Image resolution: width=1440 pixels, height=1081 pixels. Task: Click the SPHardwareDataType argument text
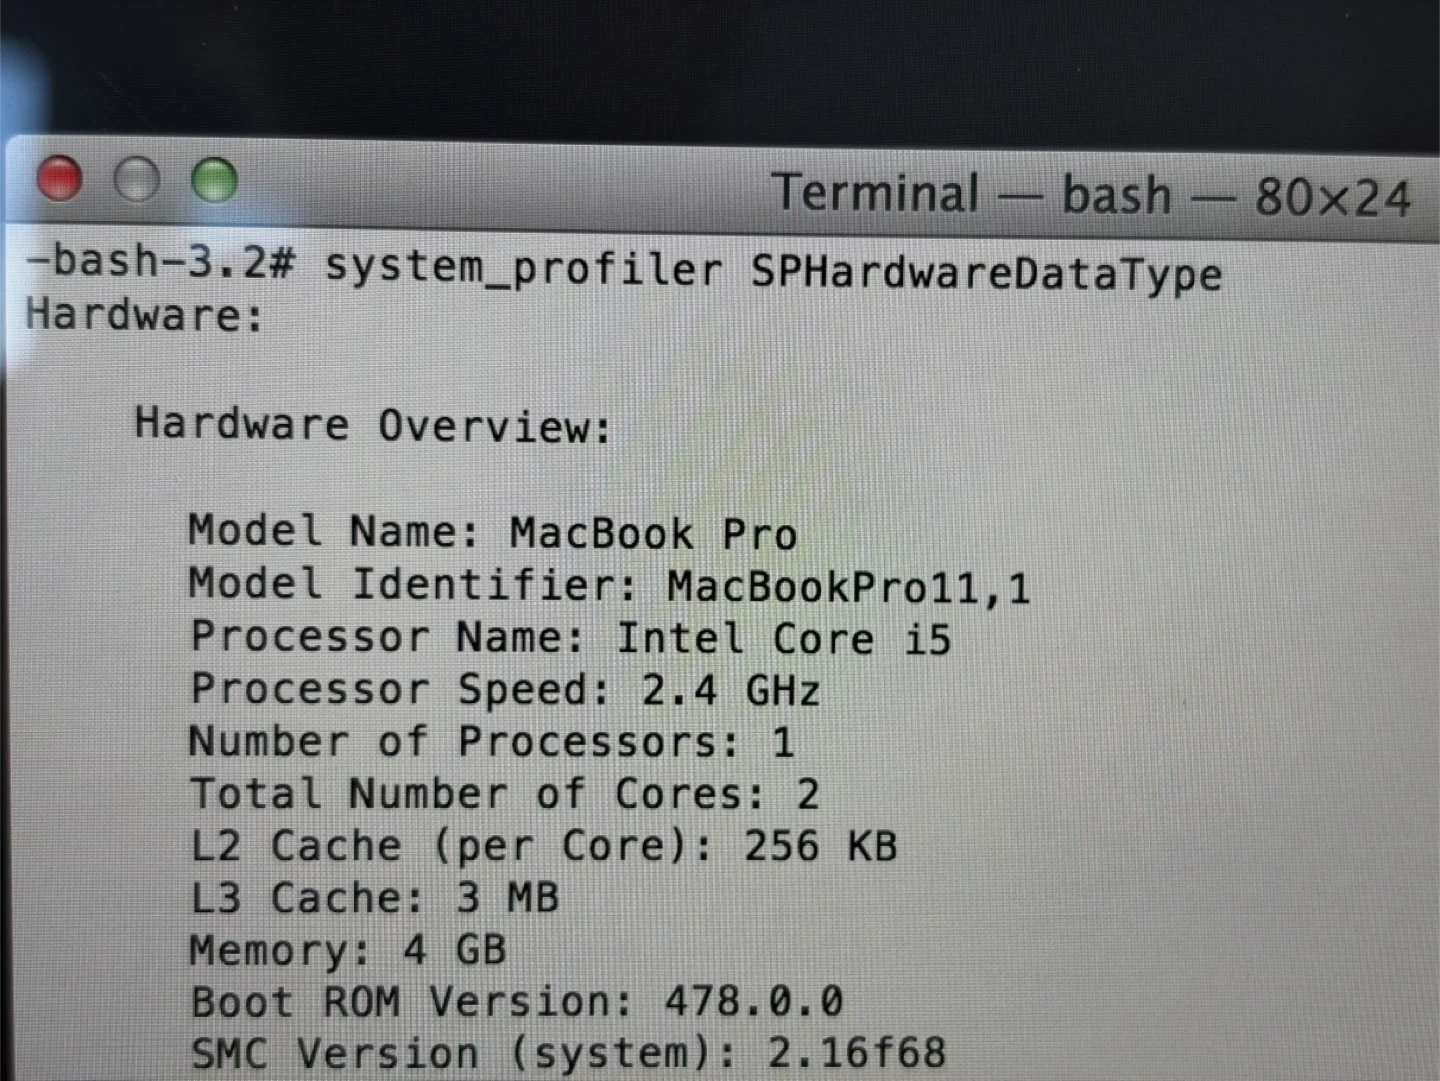[x=985, y=273]
